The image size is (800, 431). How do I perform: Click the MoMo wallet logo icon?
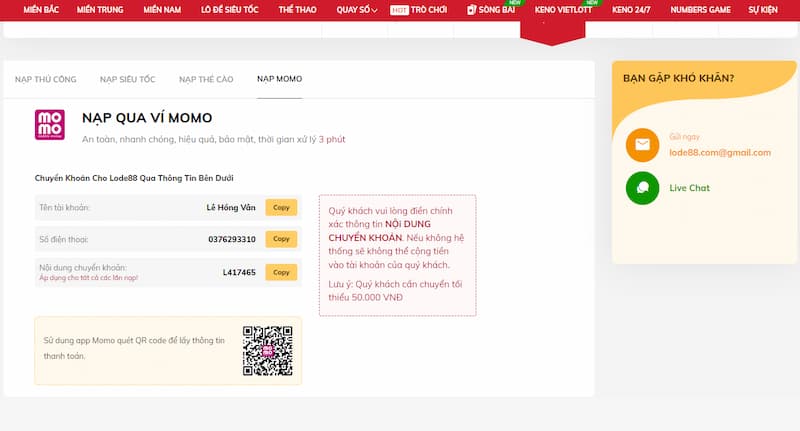pos(49,125)
